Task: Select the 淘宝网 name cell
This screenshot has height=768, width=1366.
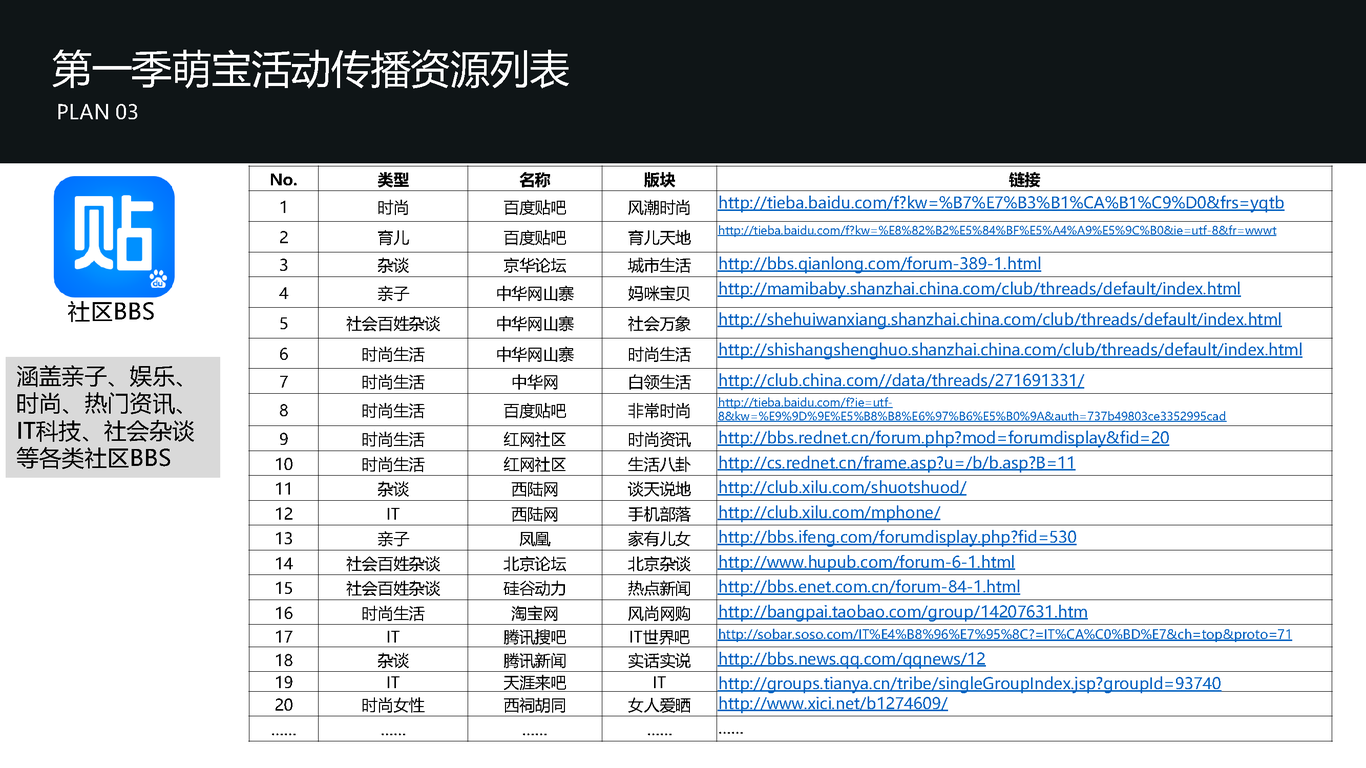Action: click(535, 614)
